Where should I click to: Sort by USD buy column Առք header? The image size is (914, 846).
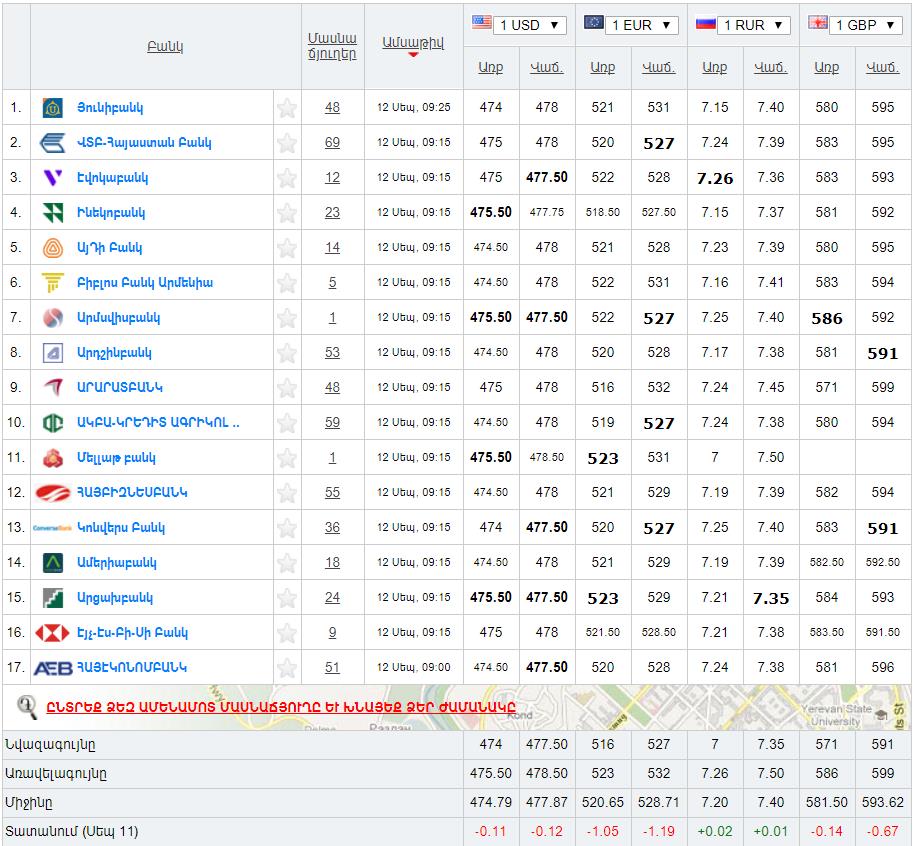pyautogui.click(x=490, y=68)
